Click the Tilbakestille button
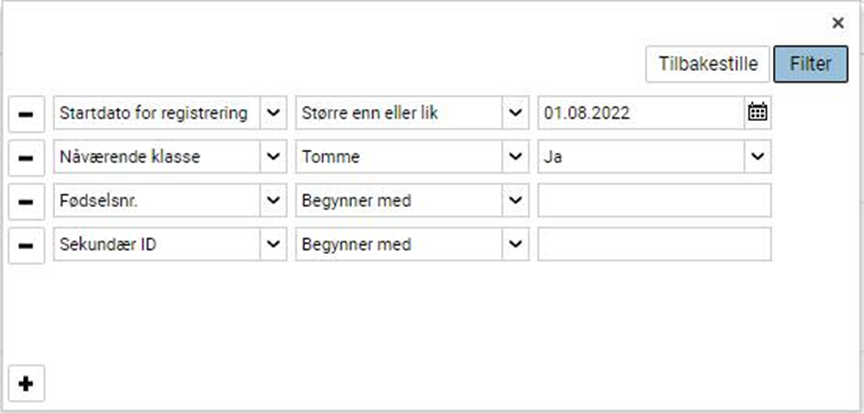Viewport: 864px width, 413px height. pos(707,64)
